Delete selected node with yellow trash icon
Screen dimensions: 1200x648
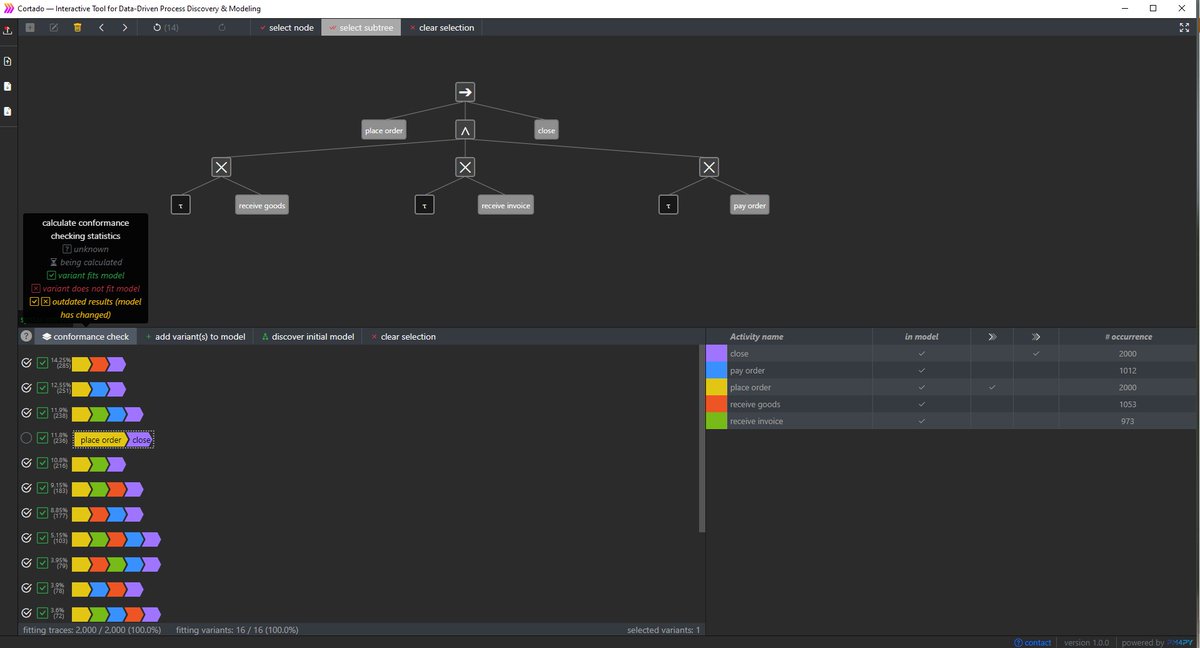click(x=78, y=28)
